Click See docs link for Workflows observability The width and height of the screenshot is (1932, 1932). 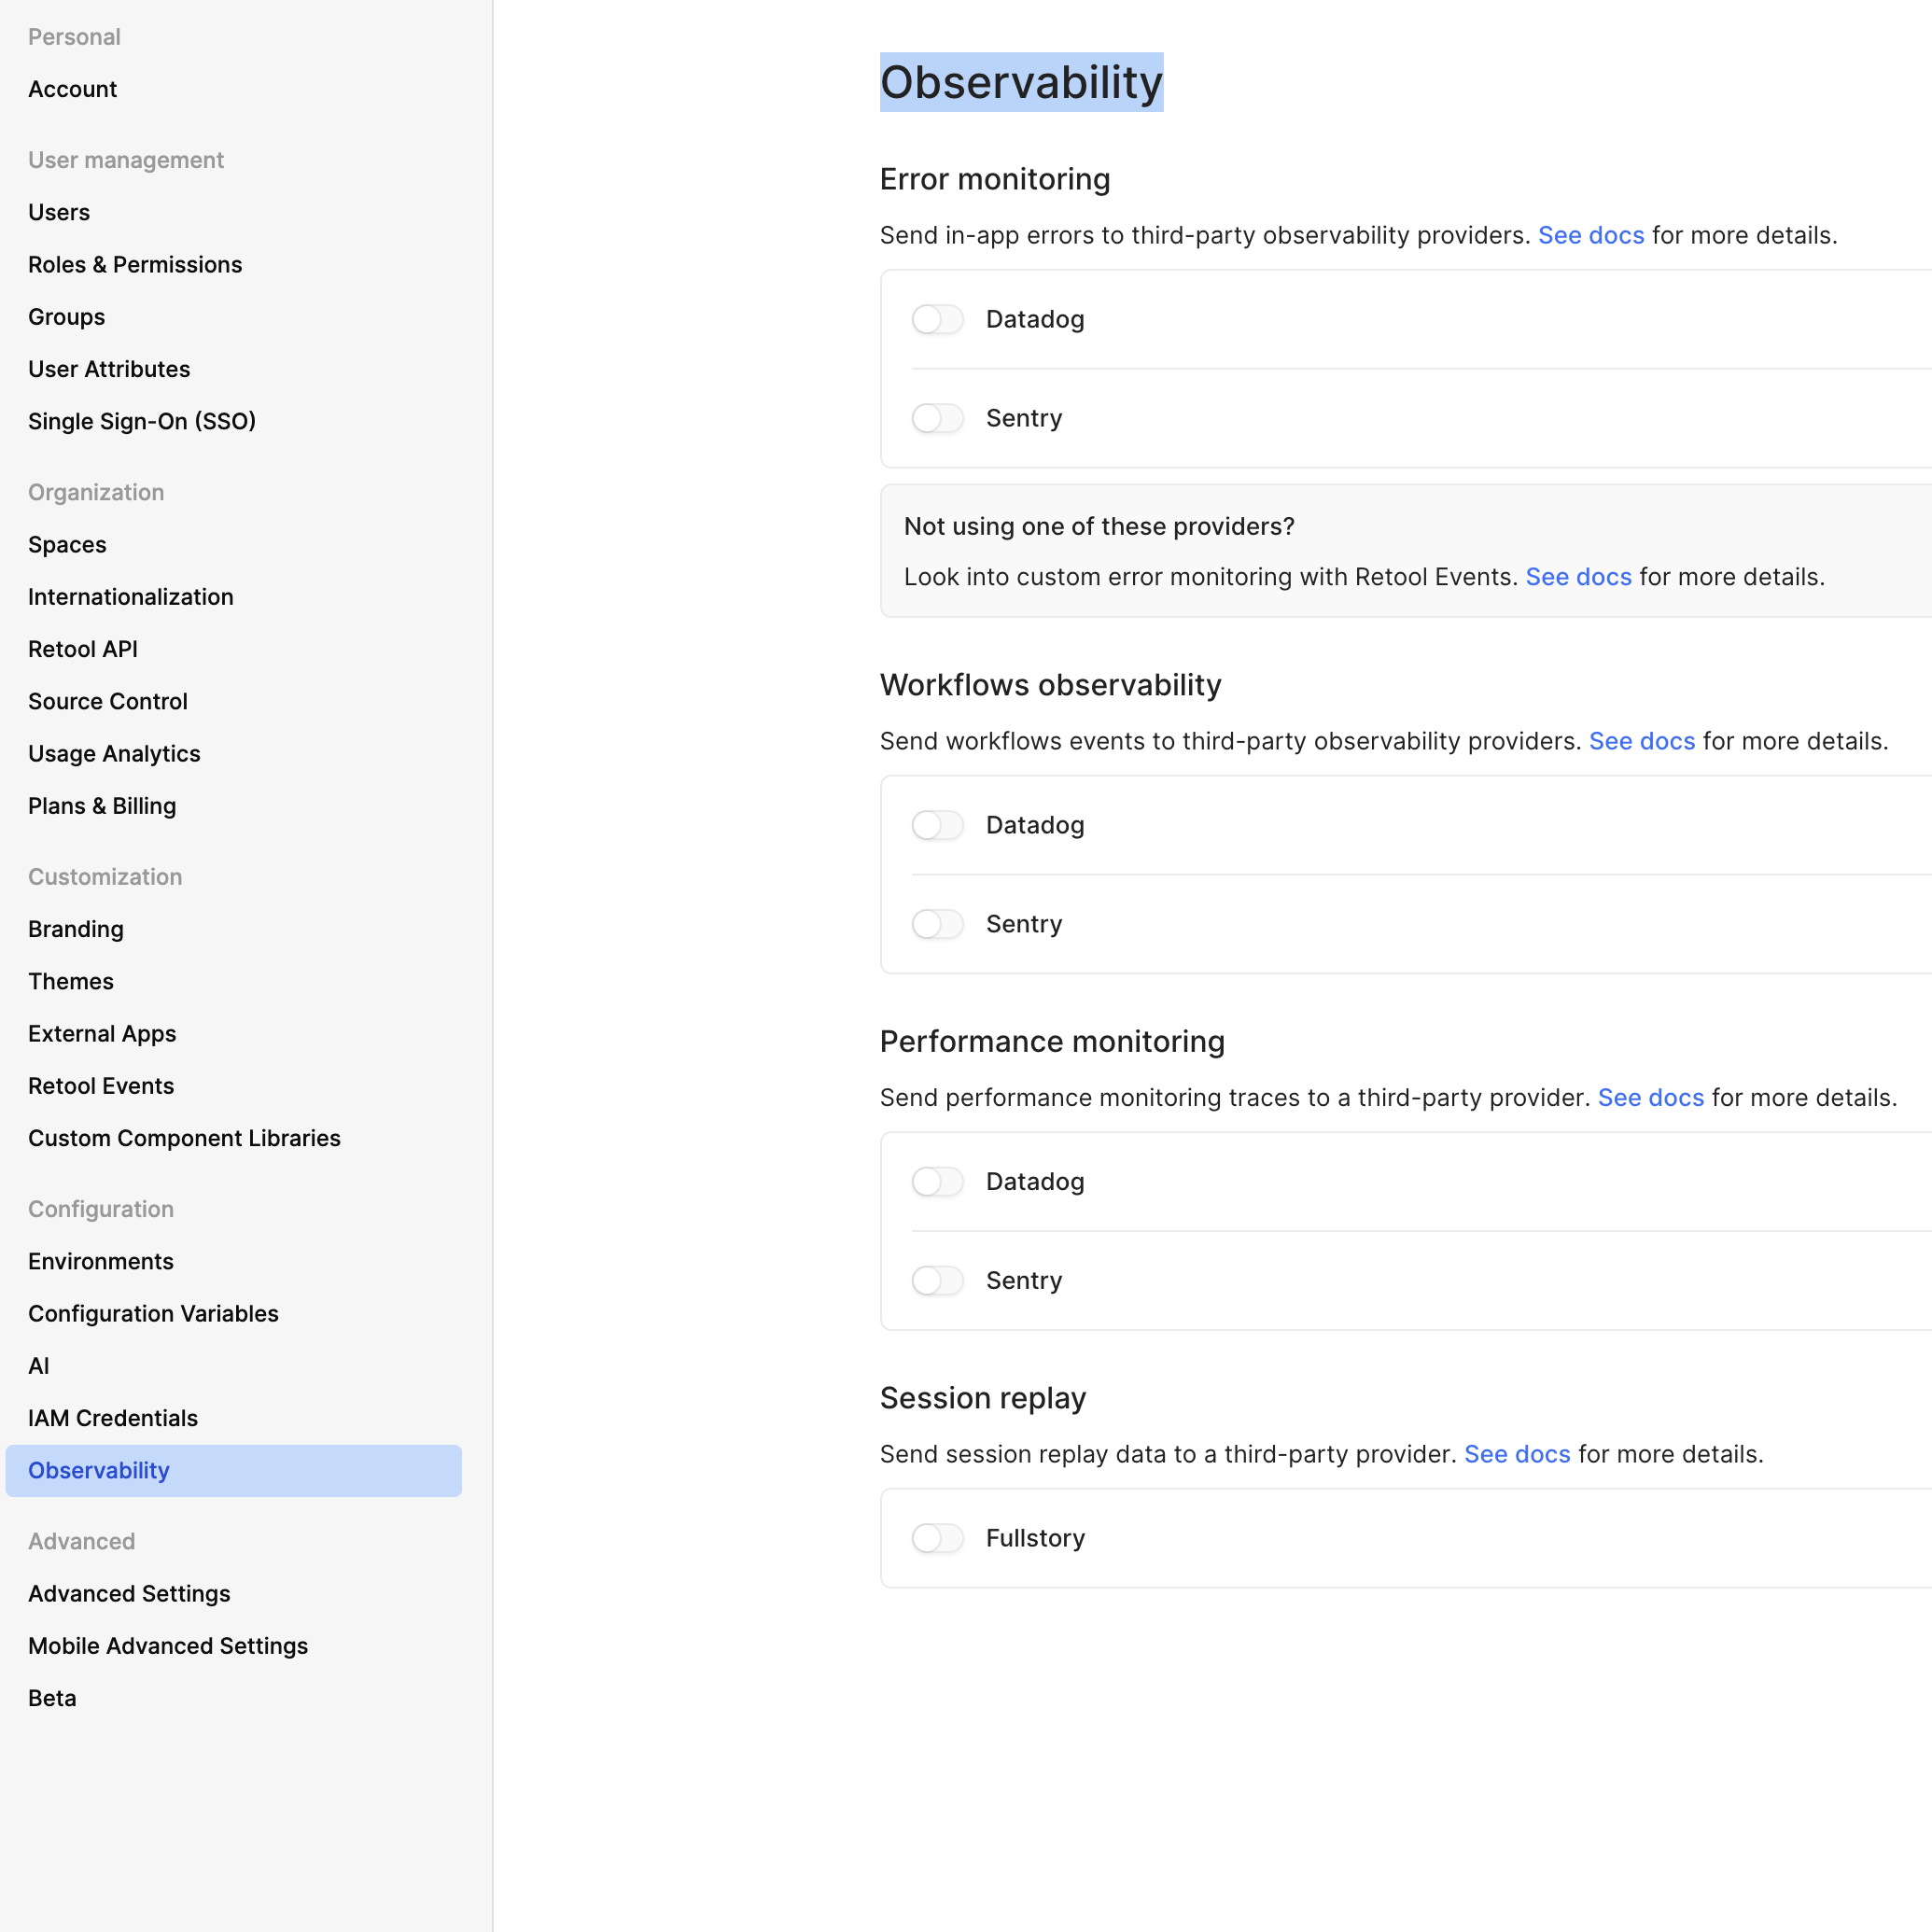click(1641, 741)
